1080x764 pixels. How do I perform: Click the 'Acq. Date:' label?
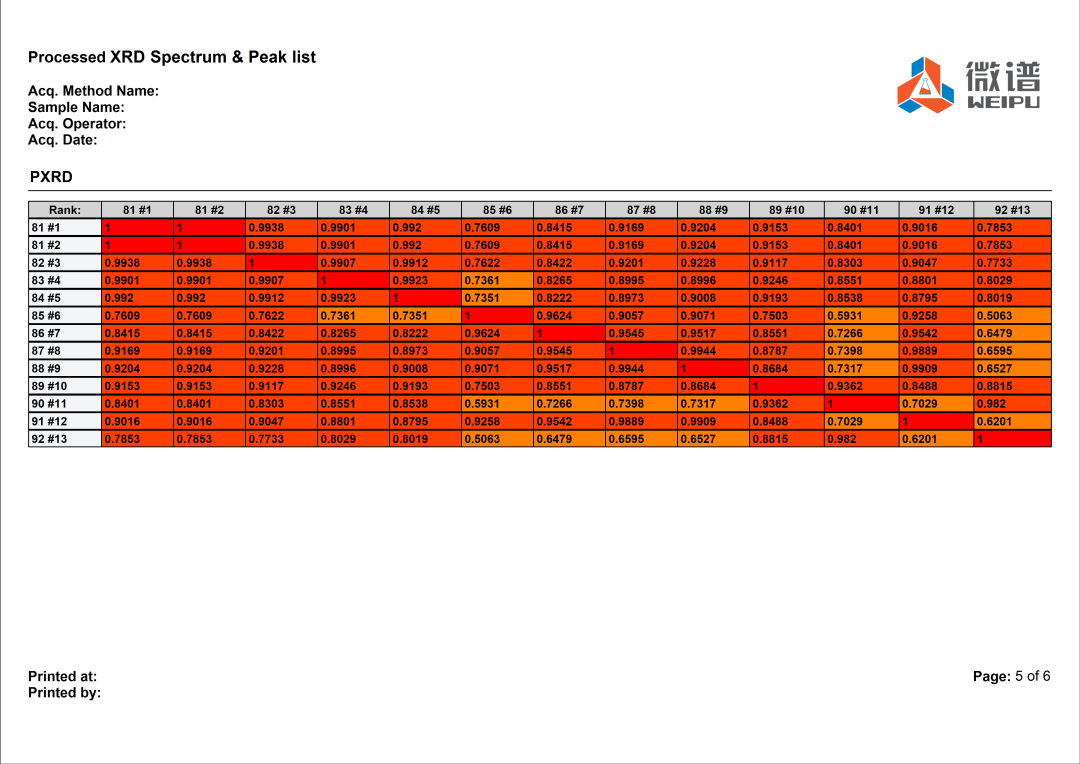point(62,140)
